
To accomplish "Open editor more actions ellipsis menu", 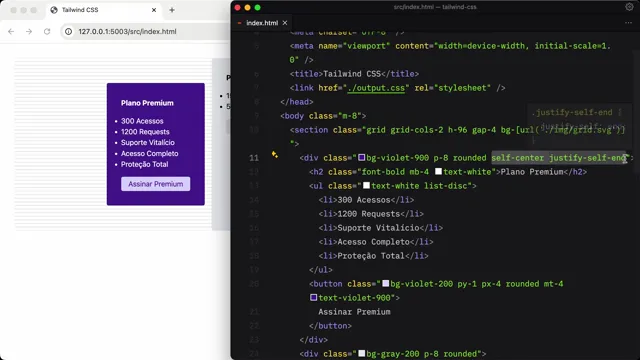I will click(x=628, y=23).
